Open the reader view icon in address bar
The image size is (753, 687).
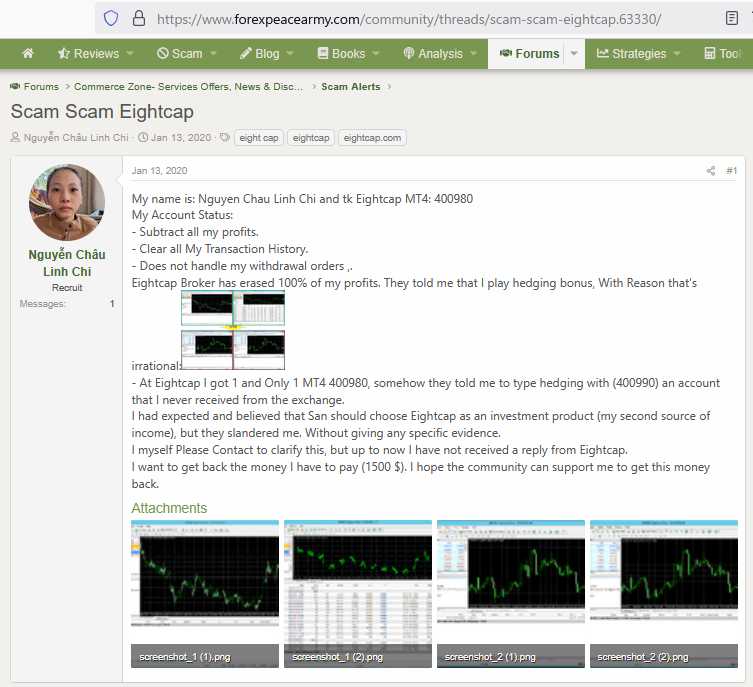pyautogui.click(x=731, y=19)
